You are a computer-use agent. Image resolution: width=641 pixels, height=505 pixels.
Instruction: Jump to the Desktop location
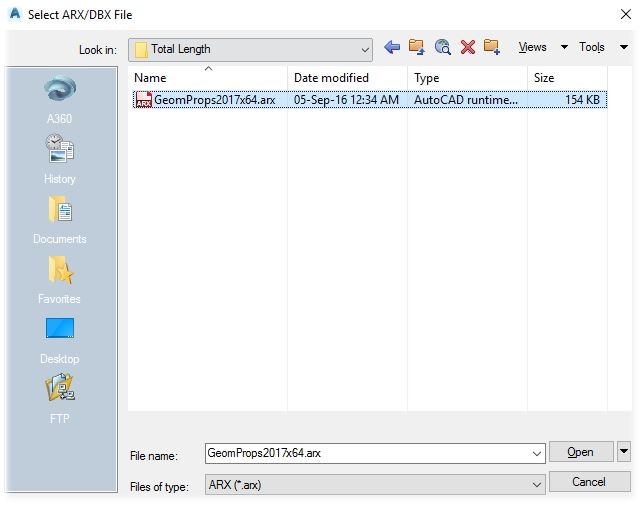(60, 340)
